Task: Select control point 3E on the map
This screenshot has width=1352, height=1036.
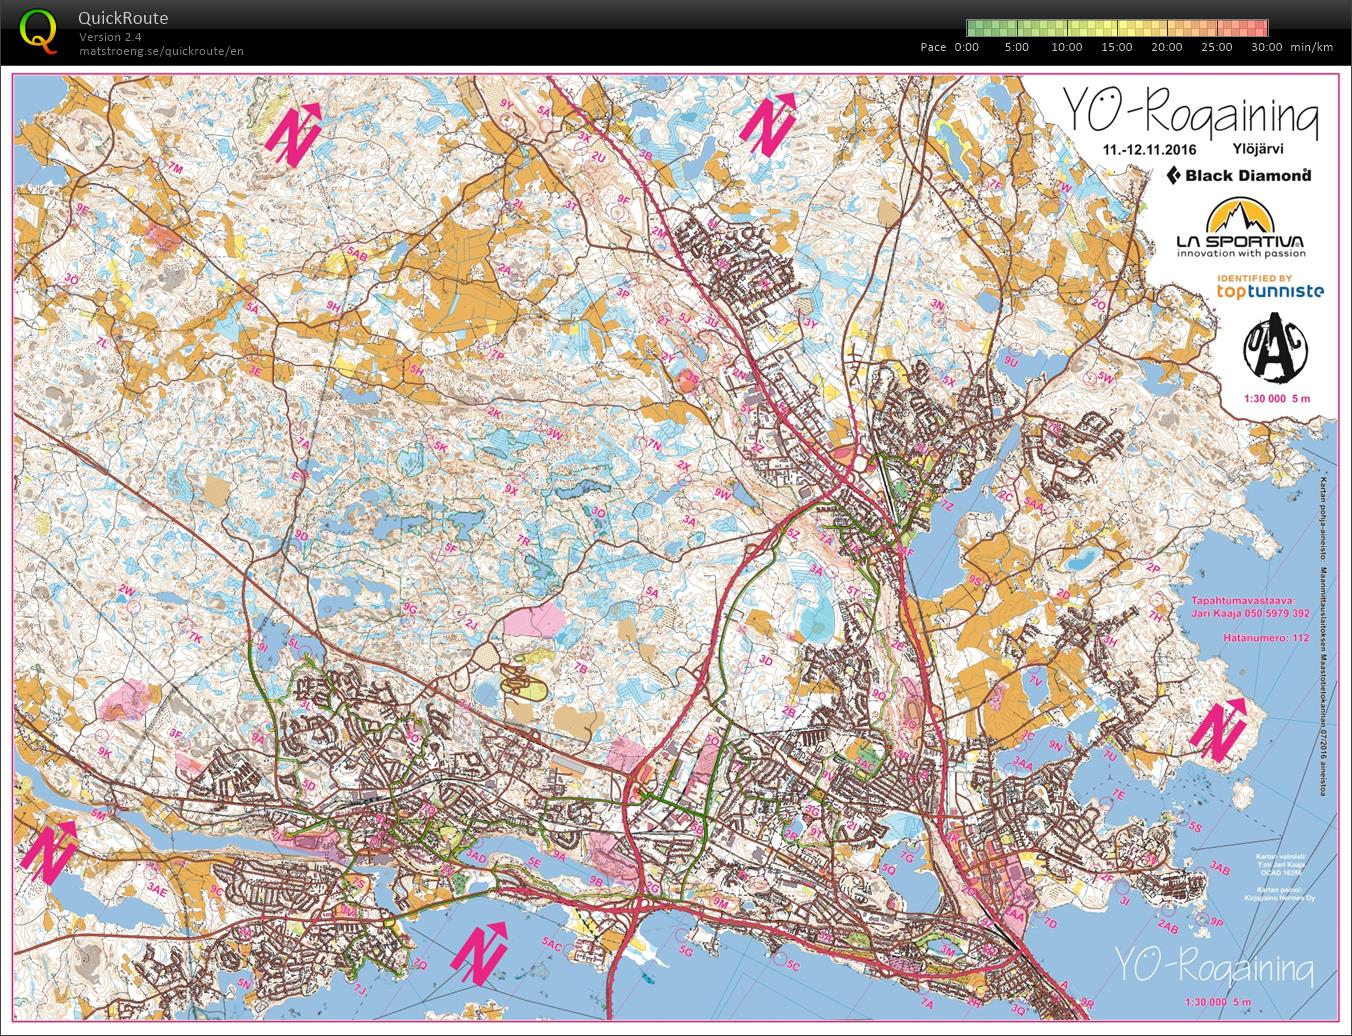Action: tap(254, 370)
